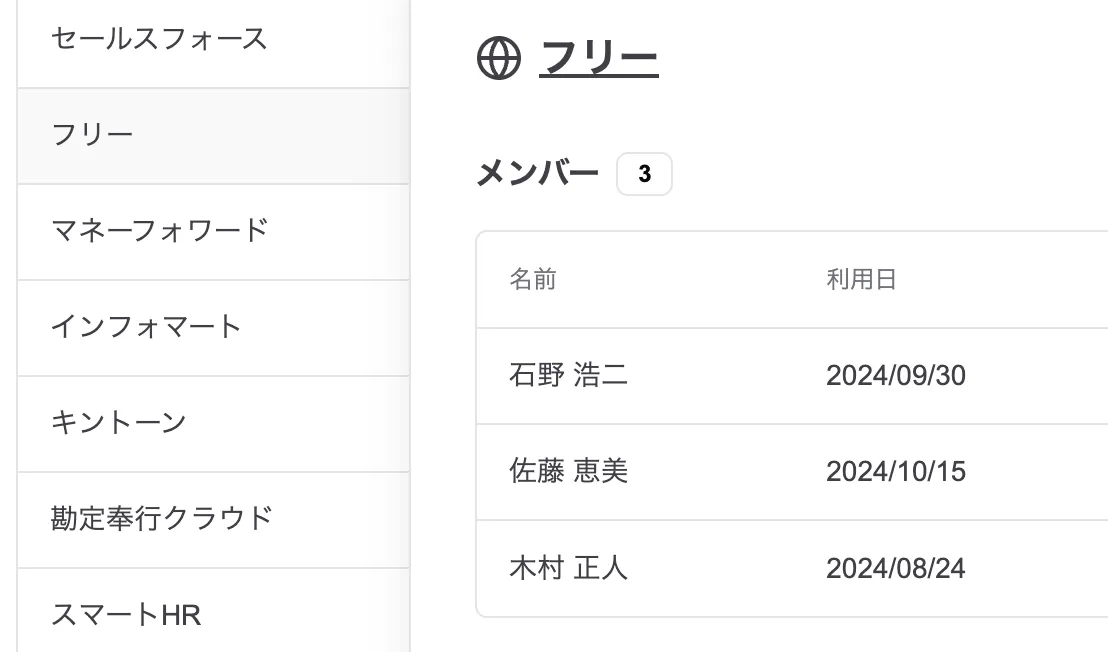The width and height of the screenshot is (1108, 652).
Task: Click the メンバー section heading
Action: (537, 172)
